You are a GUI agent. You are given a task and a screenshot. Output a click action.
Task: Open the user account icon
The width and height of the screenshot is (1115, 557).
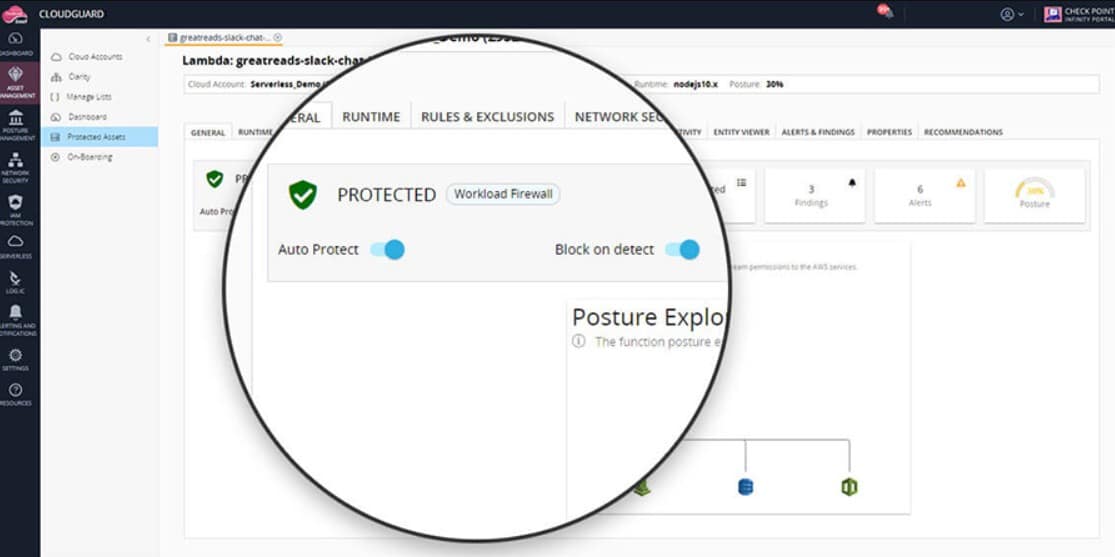[x=1007, y=14]
